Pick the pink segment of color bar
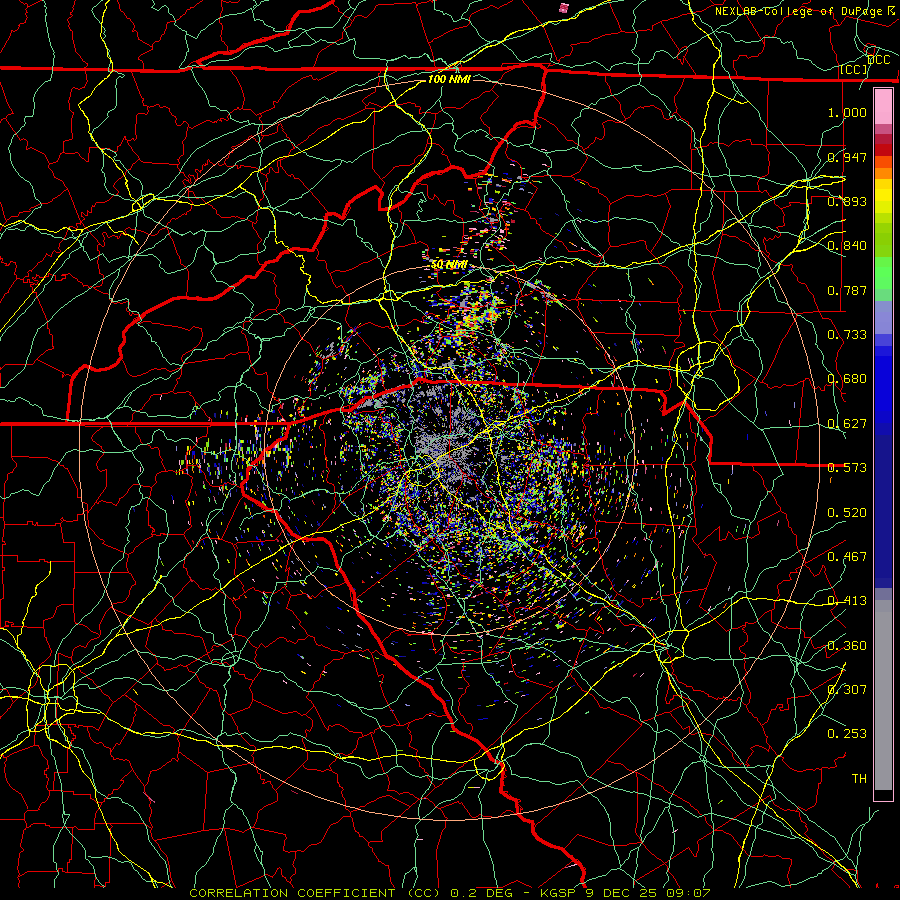The width and height of the screenshot is (900, 900). click(x=883, y=106)
